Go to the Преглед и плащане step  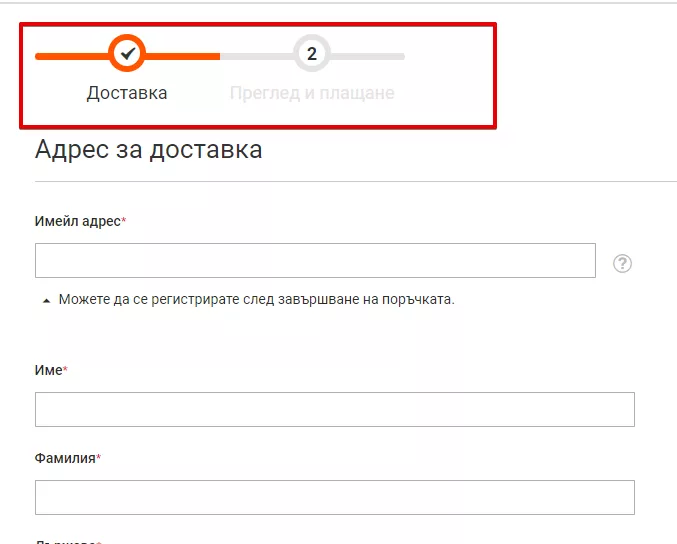coord(312,93)
